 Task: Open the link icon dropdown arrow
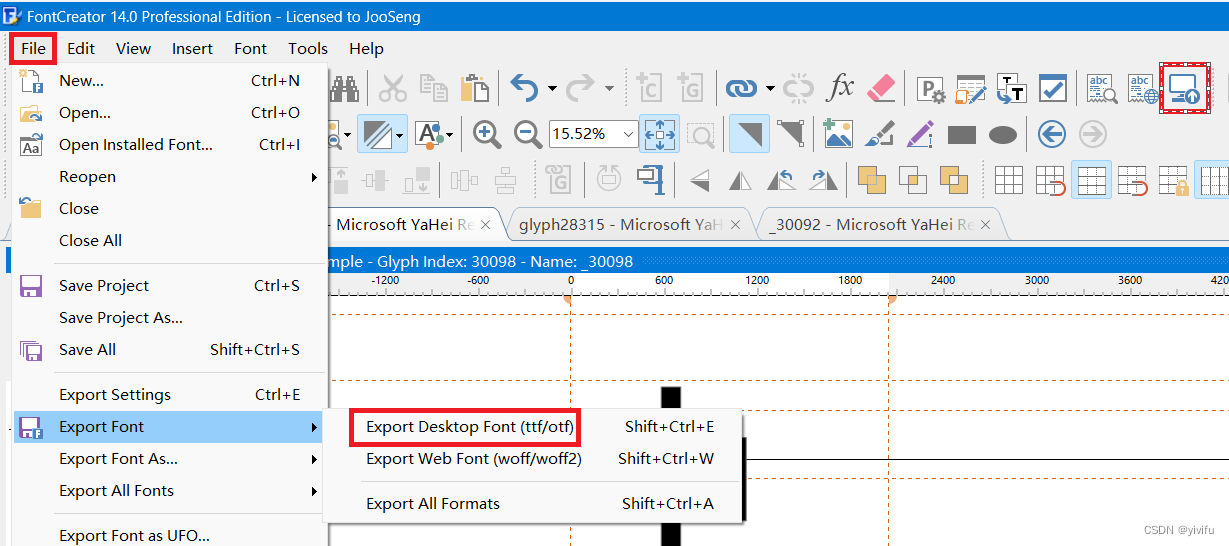pyautogui.click(x=769, y=89)
